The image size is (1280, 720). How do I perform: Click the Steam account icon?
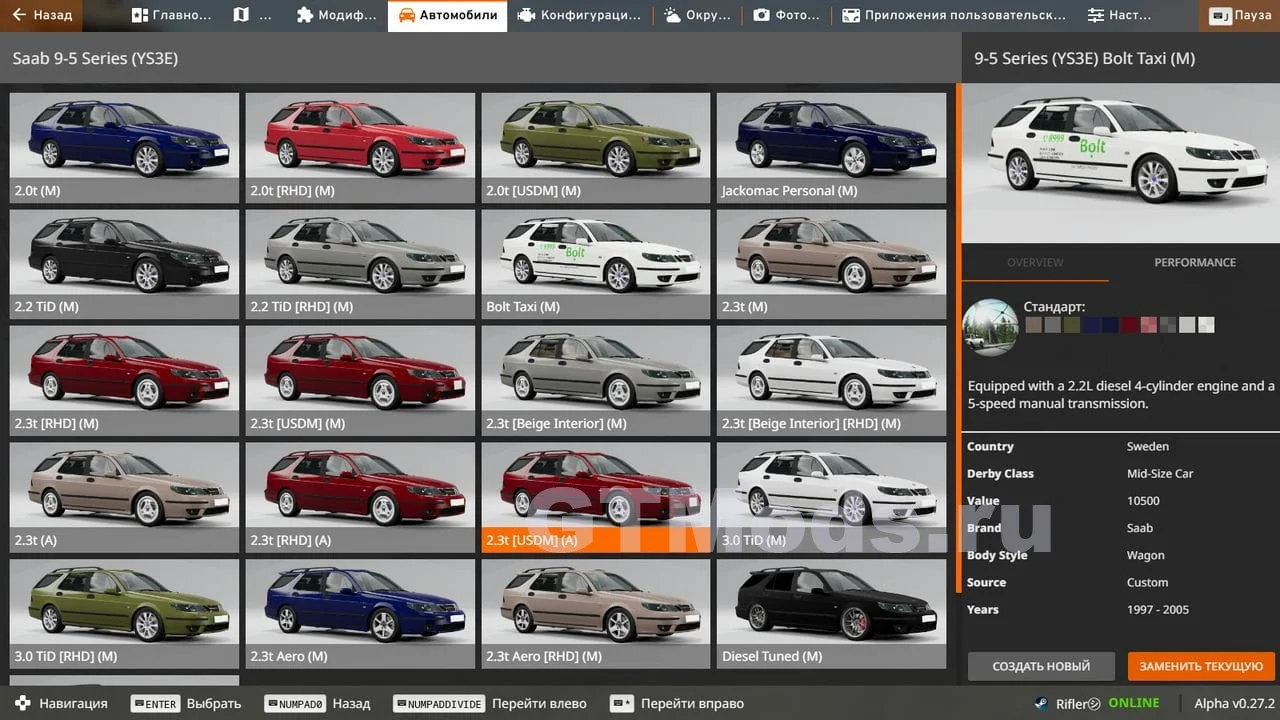coord(1041,703)
